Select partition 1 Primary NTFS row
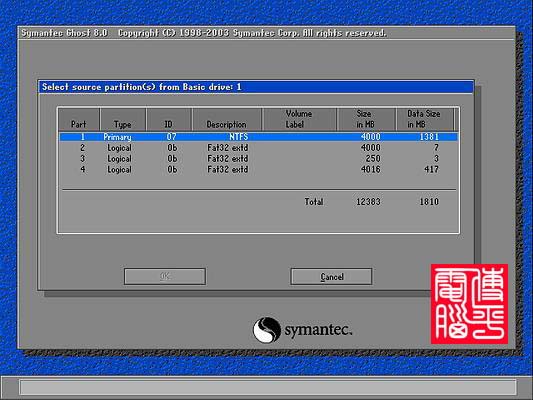533x400 pixels. click(x=259, y=137)
